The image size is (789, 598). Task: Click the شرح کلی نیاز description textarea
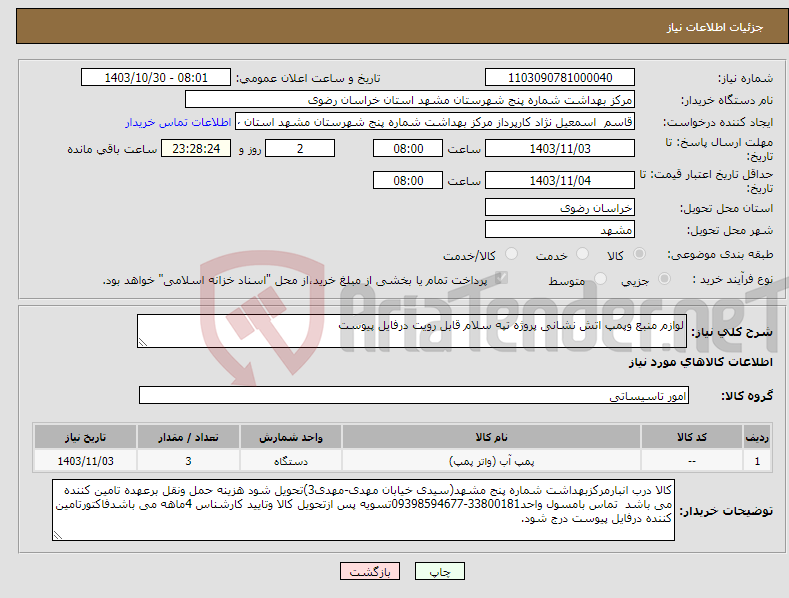click(412, 331)
